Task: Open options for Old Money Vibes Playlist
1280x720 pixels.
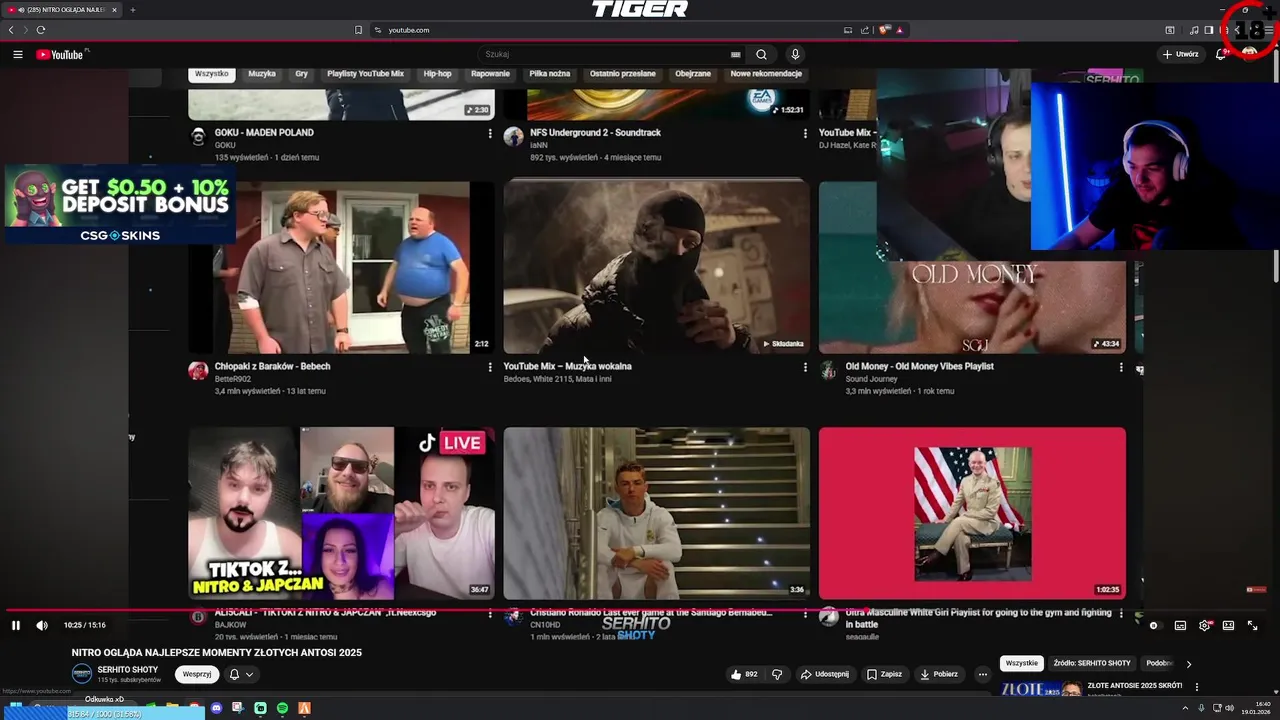Action: pos(1121,367)
